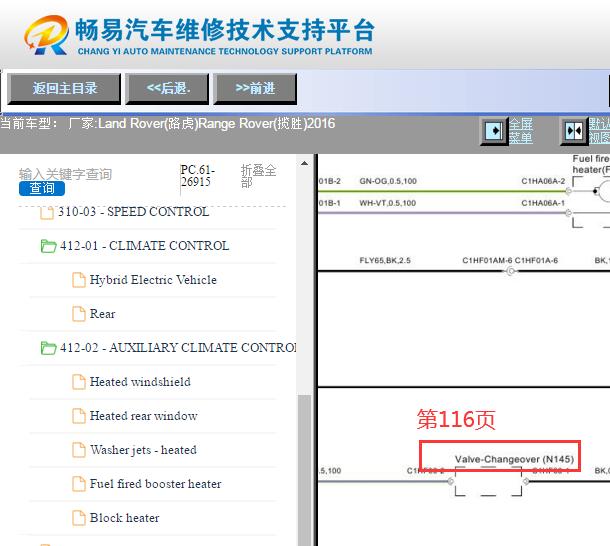
Task: Go forward with the >>前进 button
Action: coord(255,89)
